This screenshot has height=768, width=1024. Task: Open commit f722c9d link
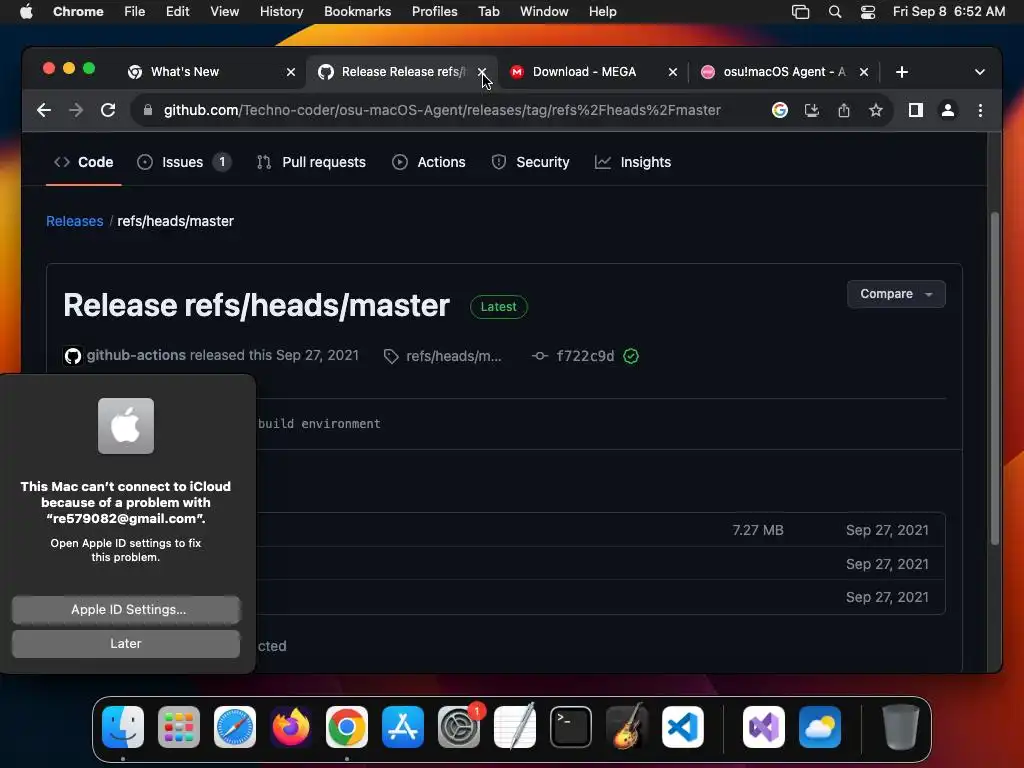click(x=585, y=356)
